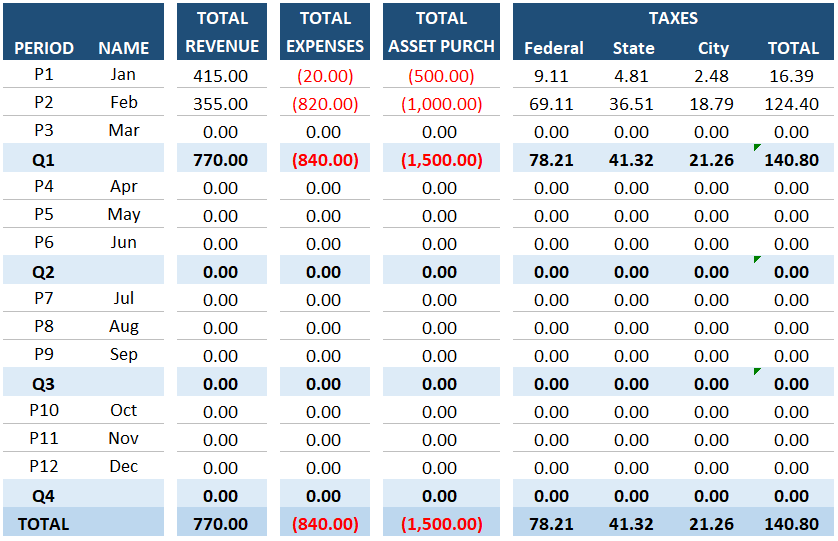This screenshot has width=838, height=541.
Task: Click the green comment indicator in Q3 total
Action: click(x=758, y=372)
